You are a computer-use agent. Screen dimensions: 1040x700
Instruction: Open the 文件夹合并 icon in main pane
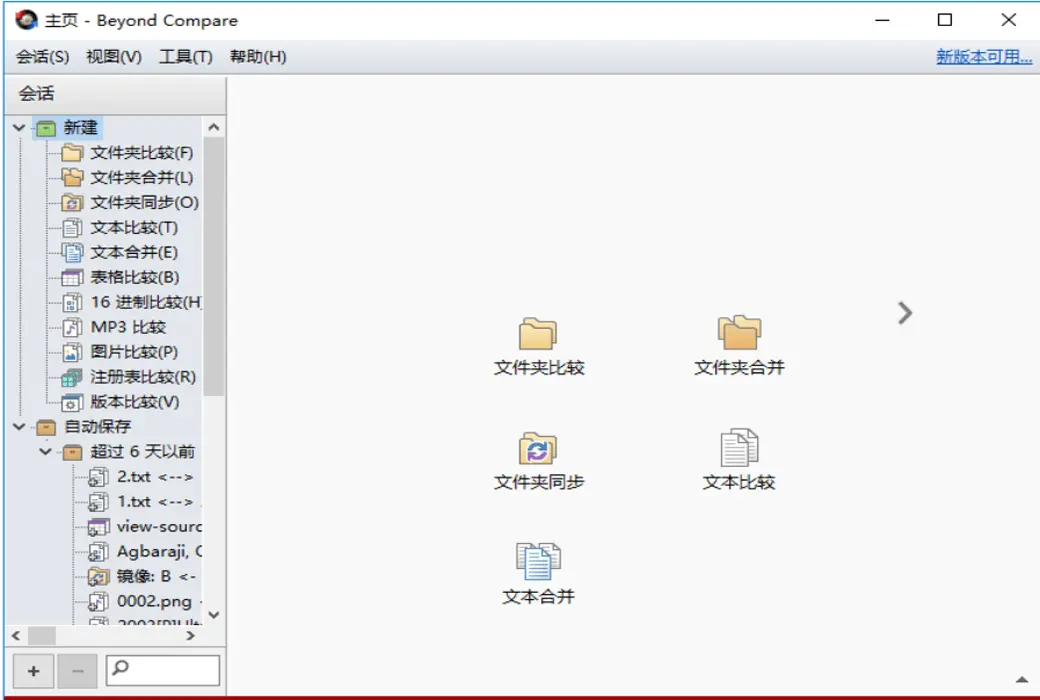click(x=739, y=347)
